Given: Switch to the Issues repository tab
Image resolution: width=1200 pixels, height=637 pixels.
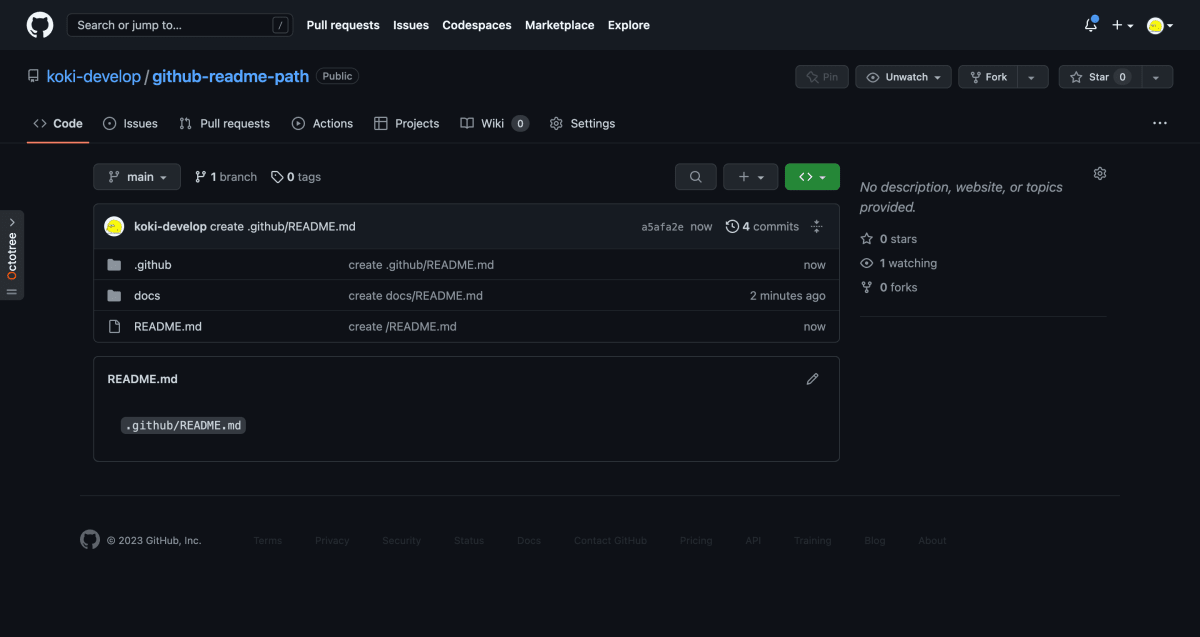Looking at the screenshot, I should tap(130, 123).
